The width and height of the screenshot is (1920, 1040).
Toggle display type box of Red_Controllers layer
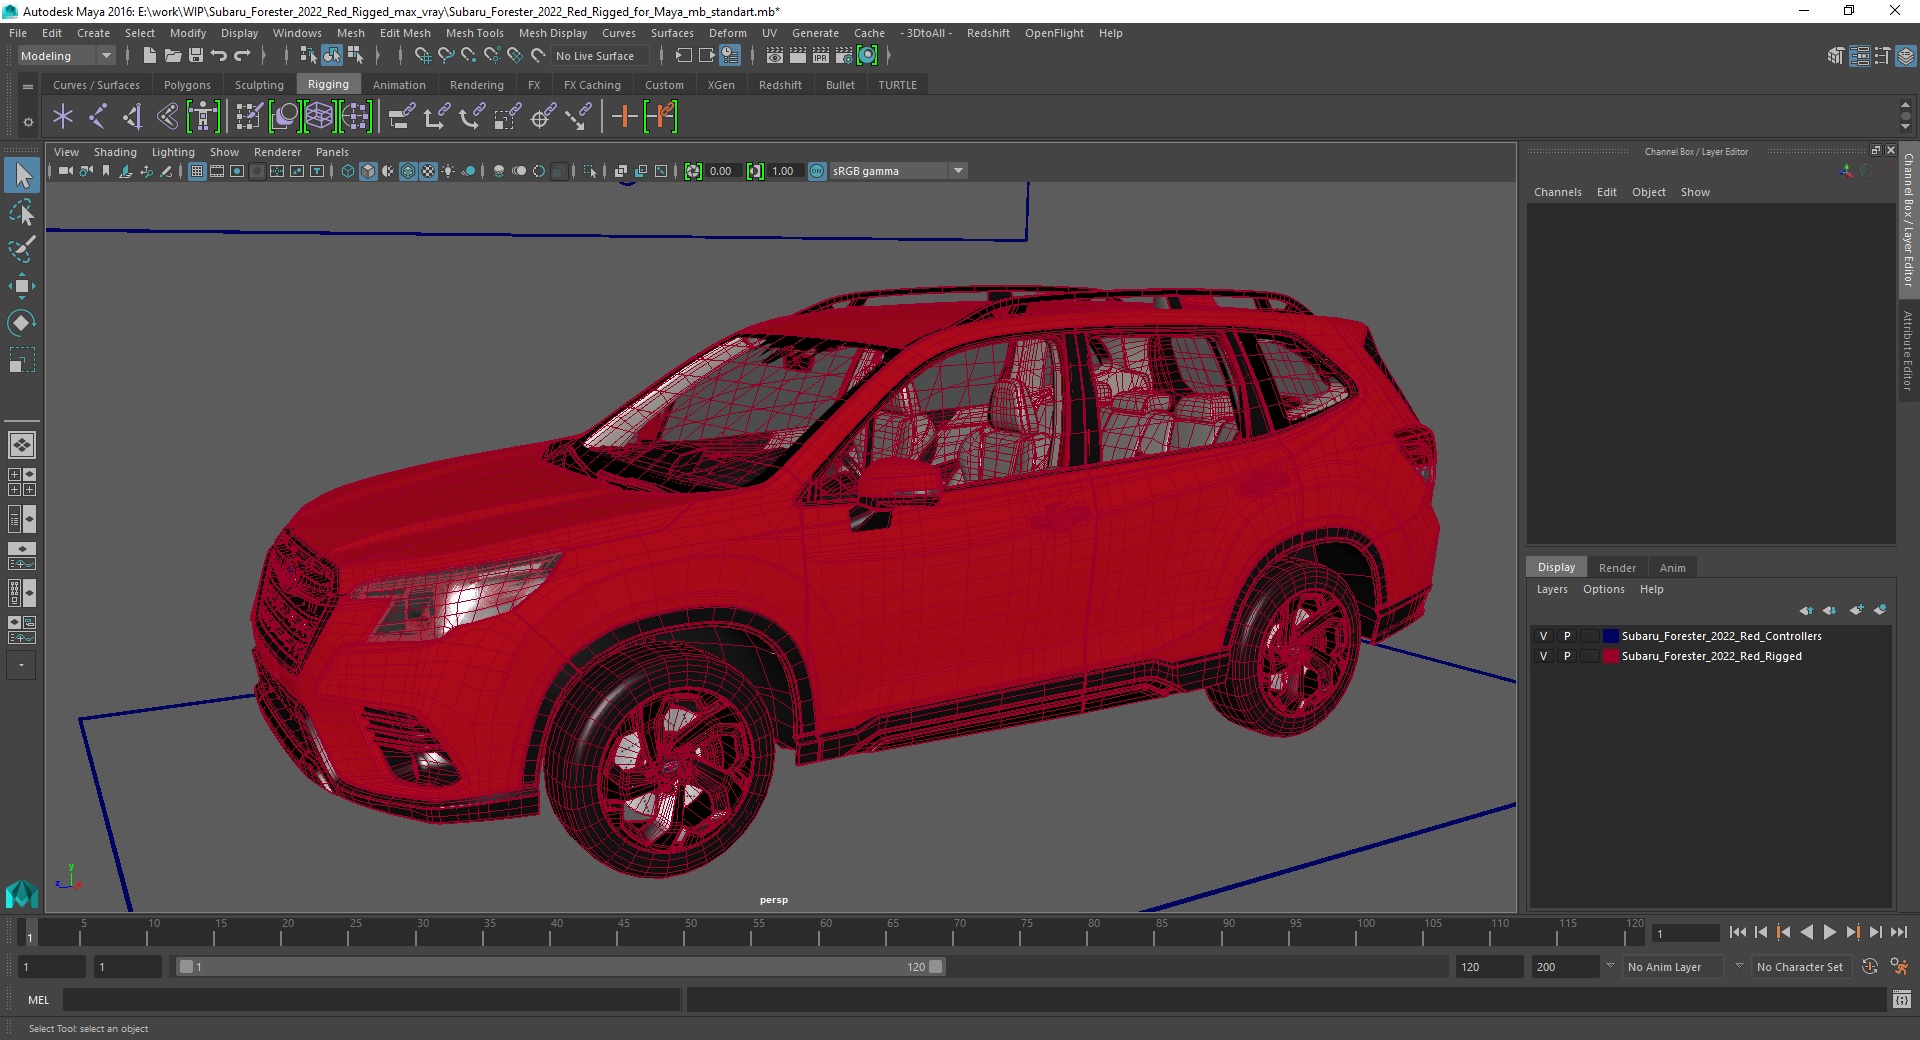click(1589, 636)
